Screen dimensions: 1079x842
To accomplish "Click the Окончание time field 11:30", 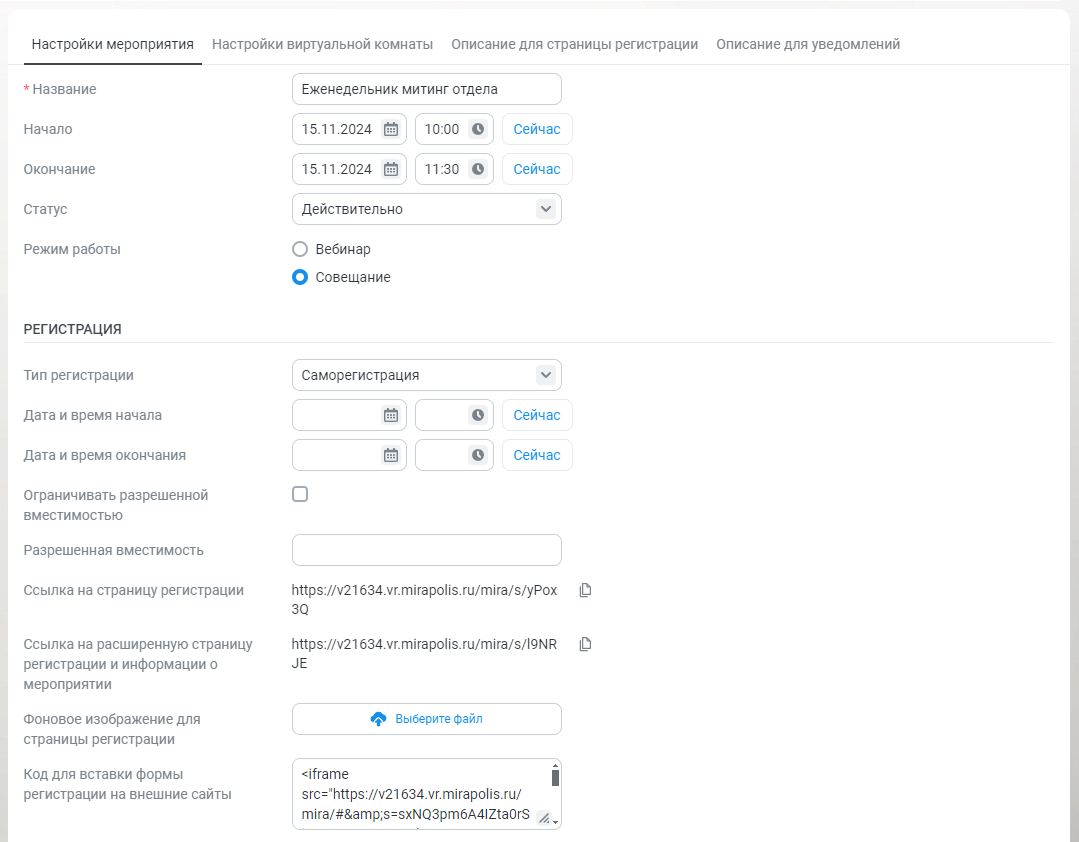I will (x=454, y=169).
